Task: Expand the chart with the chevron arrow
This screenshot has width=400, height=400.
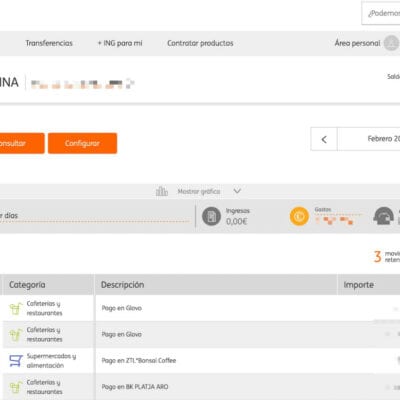Action: [237, 191]
